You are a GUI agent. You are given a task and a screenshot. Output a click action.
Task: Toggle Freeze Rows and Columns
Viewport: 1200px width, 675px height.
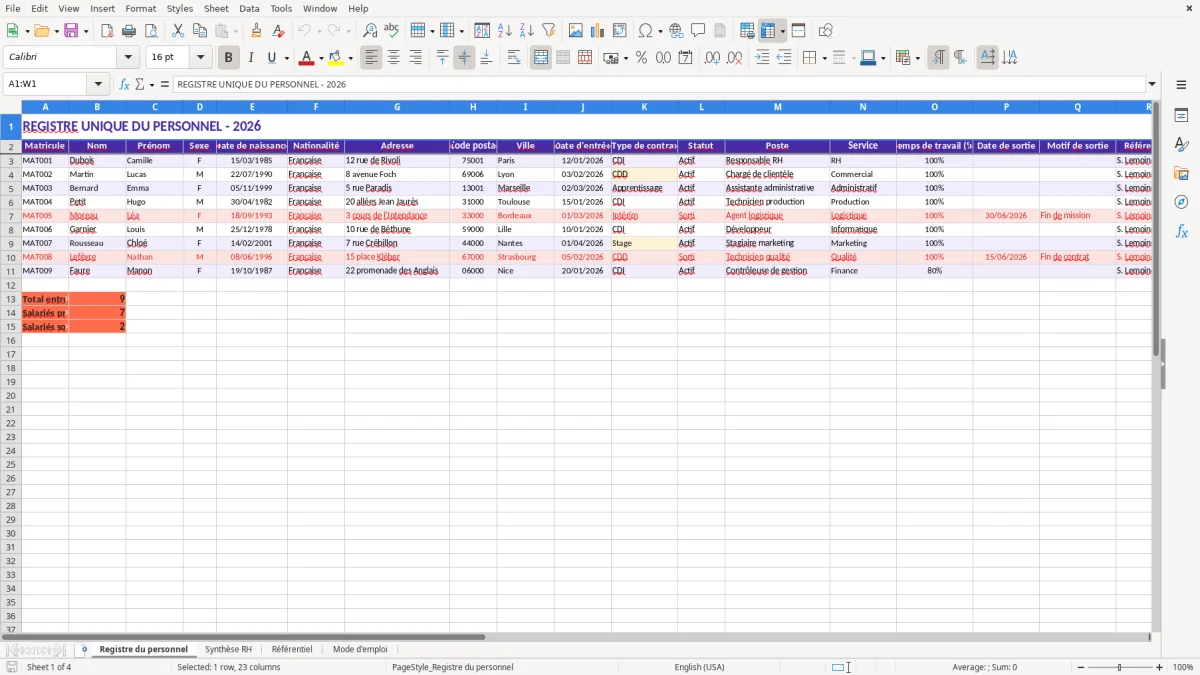(767, 31)
